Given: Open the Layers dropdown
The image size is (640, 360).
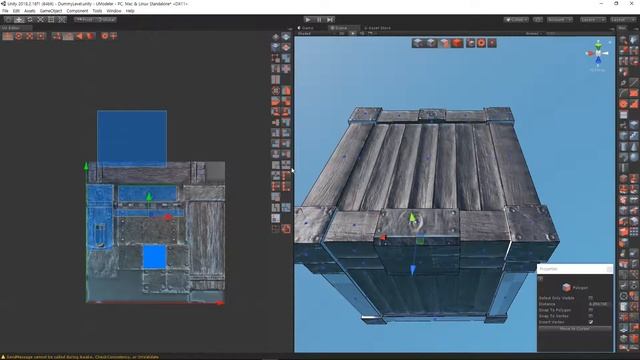Looking at the screenshot, I should coord(593,20).
